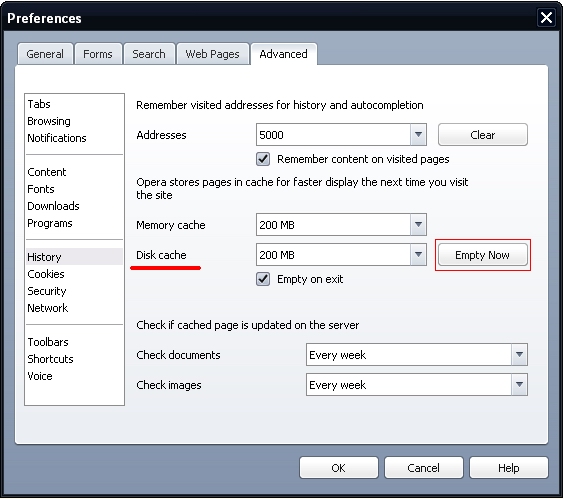This screenshot has height=499, width=563.
Task: Choose Security in the sidebar
Action: [x=47, y=291]
